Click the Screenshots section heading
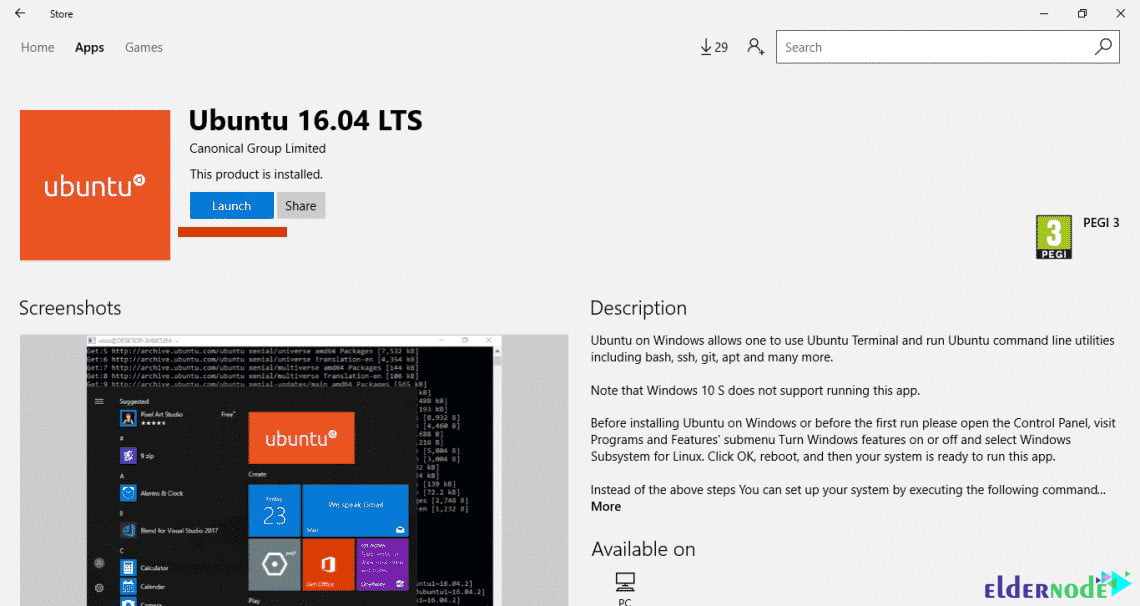This screenshot has height=606, width=1140. coord(70,308)
